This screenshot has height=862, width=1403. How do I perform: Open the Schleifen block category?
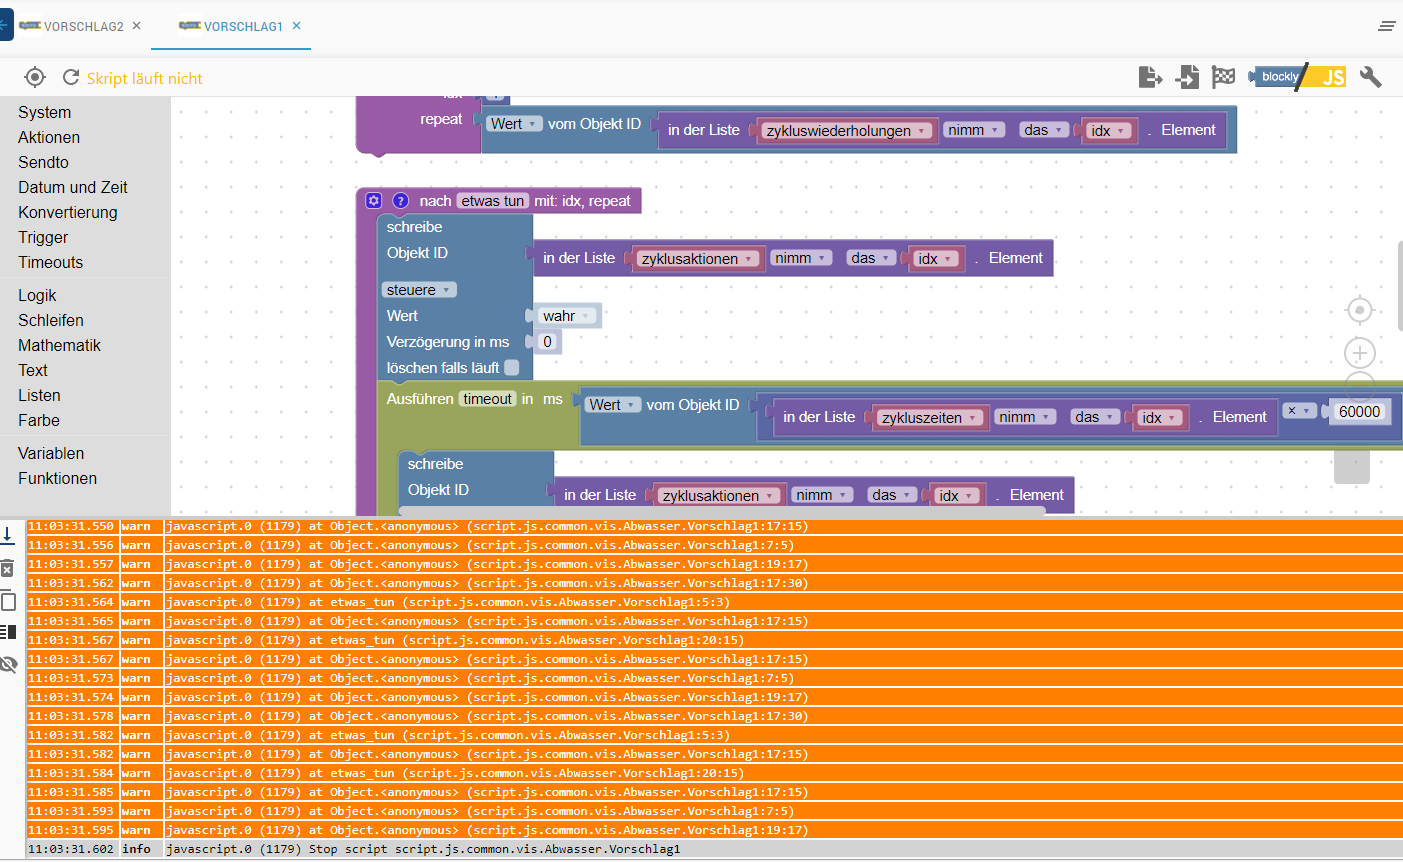click(x=51, y=320)
